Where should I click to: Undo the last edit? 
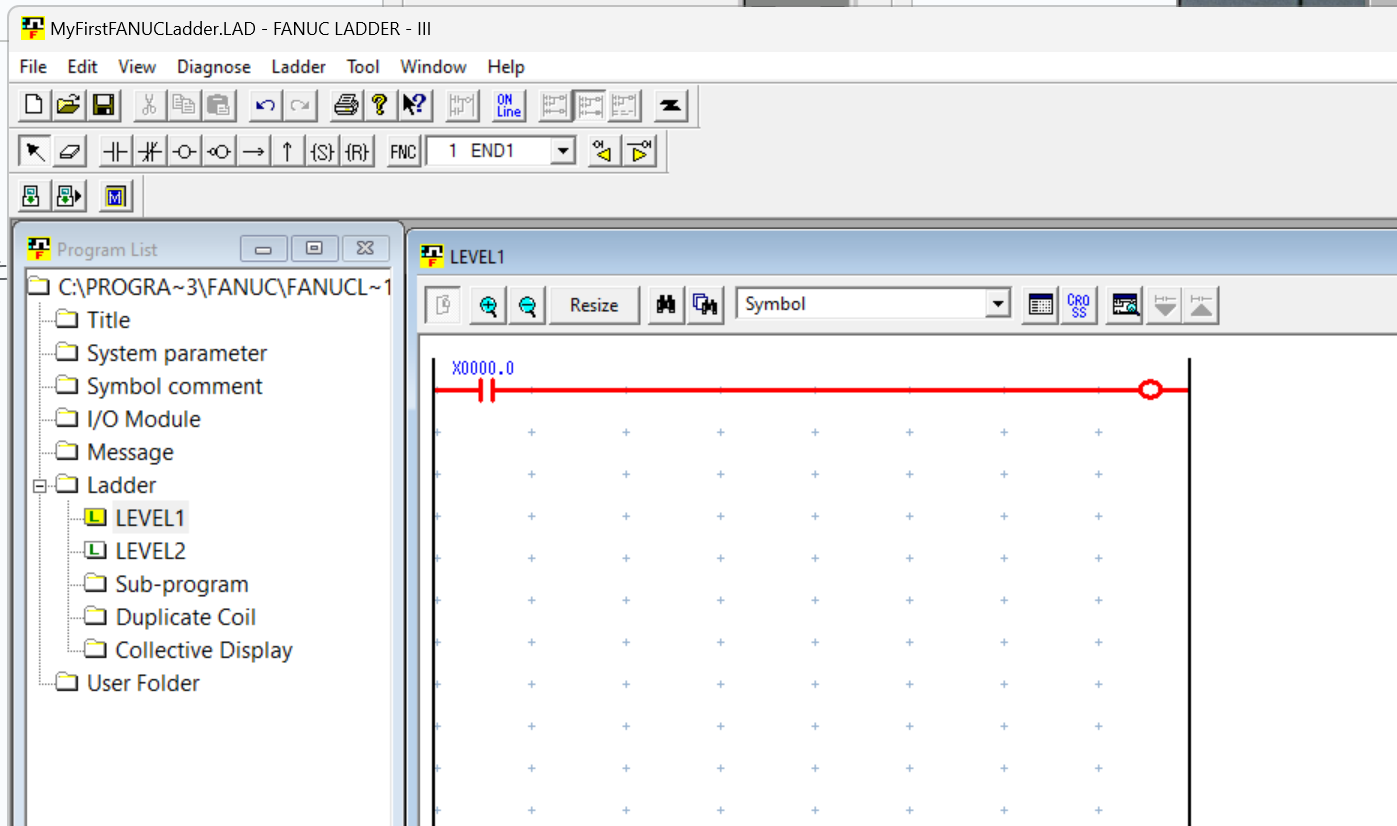265,104
